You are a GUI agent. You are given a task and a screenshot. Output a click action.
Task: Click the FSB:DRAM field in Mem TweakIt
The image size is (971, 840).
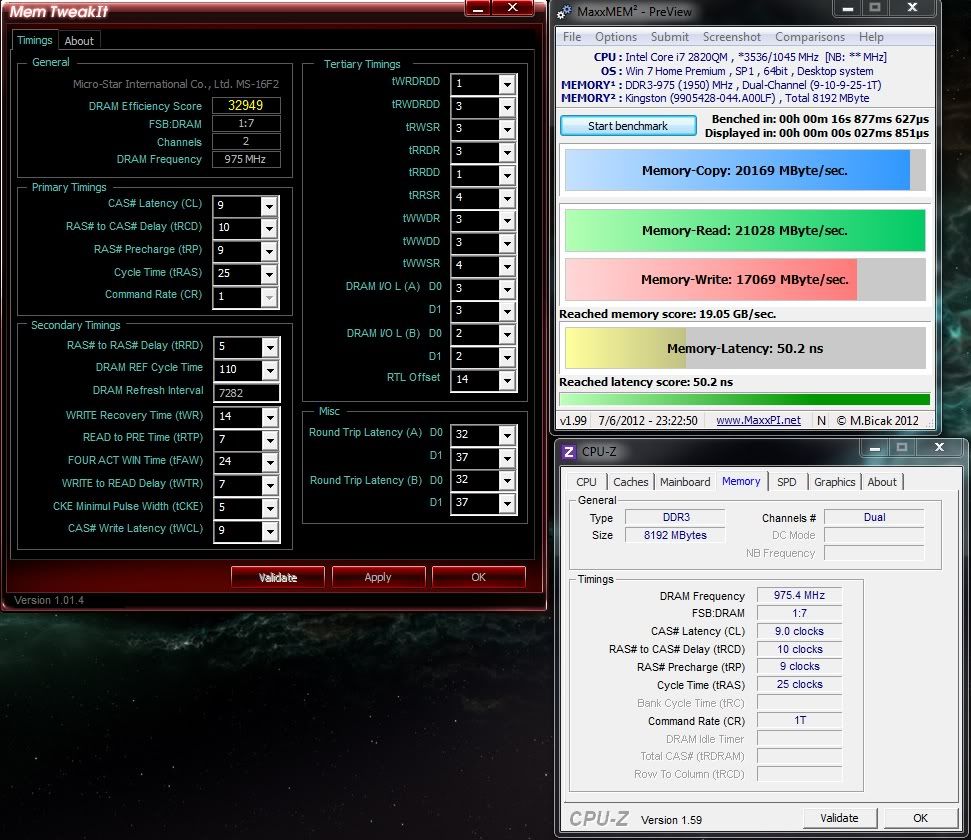246,123
